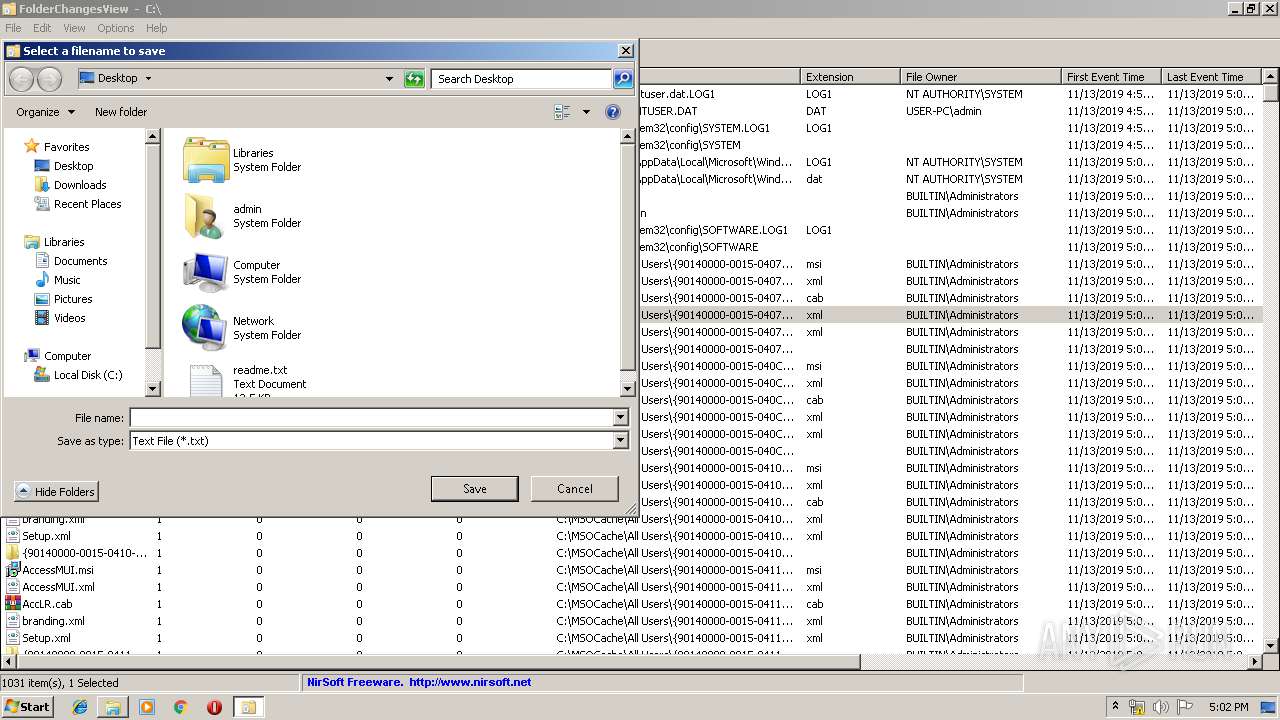Follow the nirsoft.net link in status bar
Viewport: 1280px width, 720px height.
tap(470, 683)
